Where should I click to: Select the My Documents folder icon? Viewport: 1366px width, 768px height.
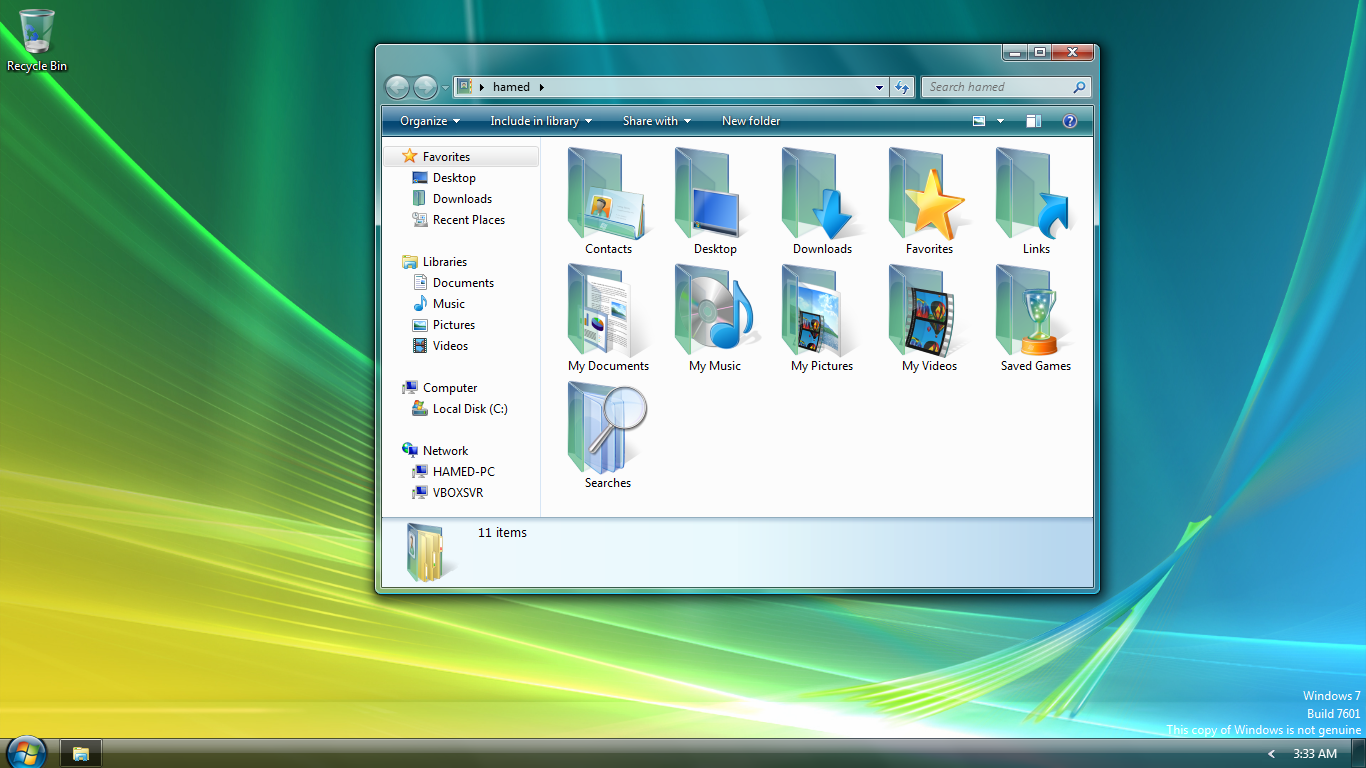click(x=608, y=311)
